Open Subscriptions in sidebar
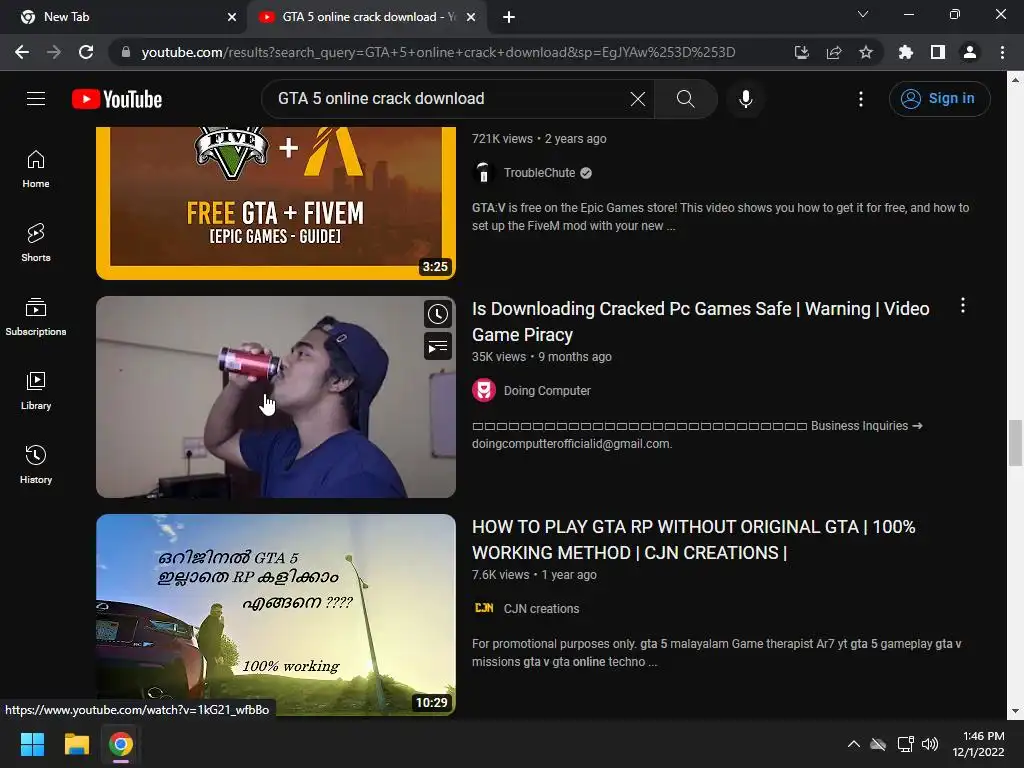 click(36, 317)
